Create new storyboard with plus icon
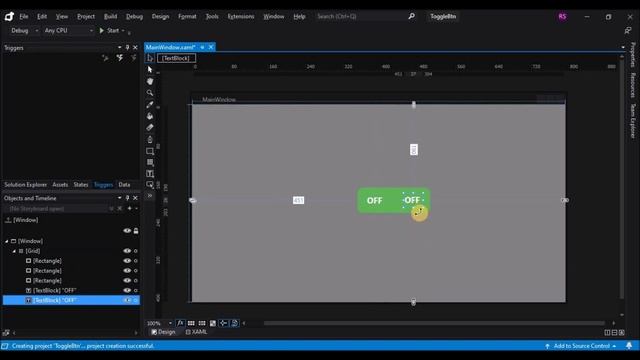Screen dimensions: 640x360 click(x=129, y=209)
